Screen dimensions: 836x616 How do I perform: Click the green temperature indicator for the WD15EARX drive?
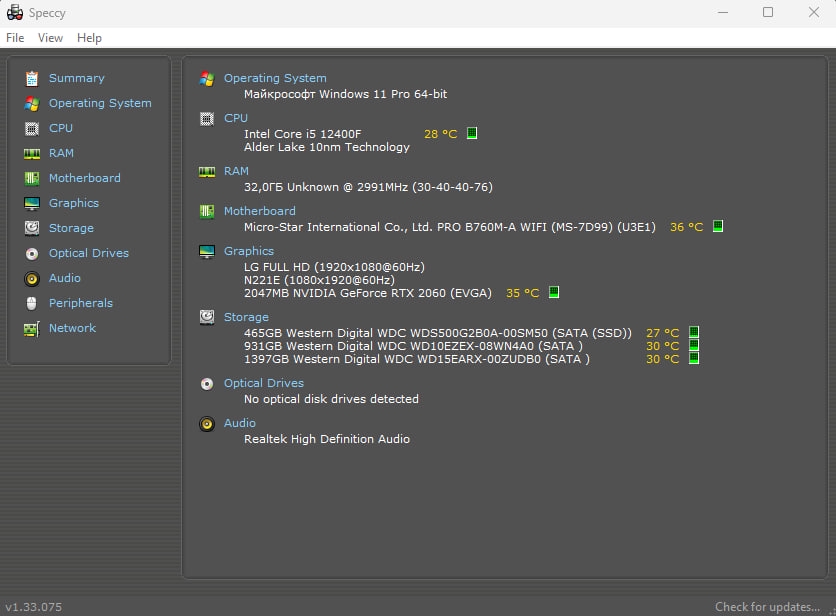point(694,358)
